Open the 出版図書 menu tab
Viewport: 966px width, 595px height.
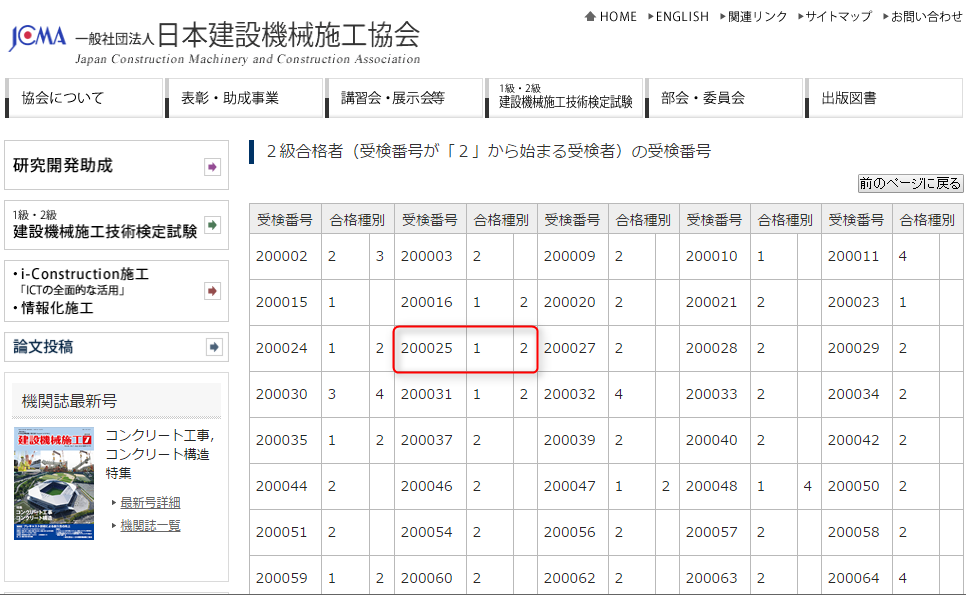click(884, 98)
